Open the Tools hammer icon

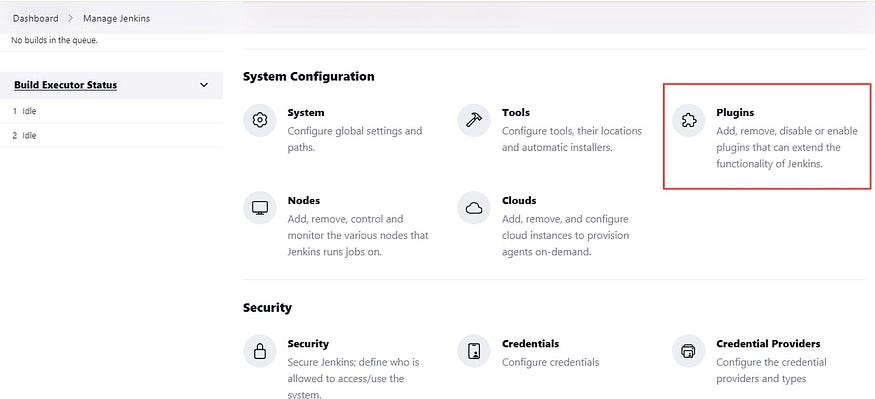[474, 120]
